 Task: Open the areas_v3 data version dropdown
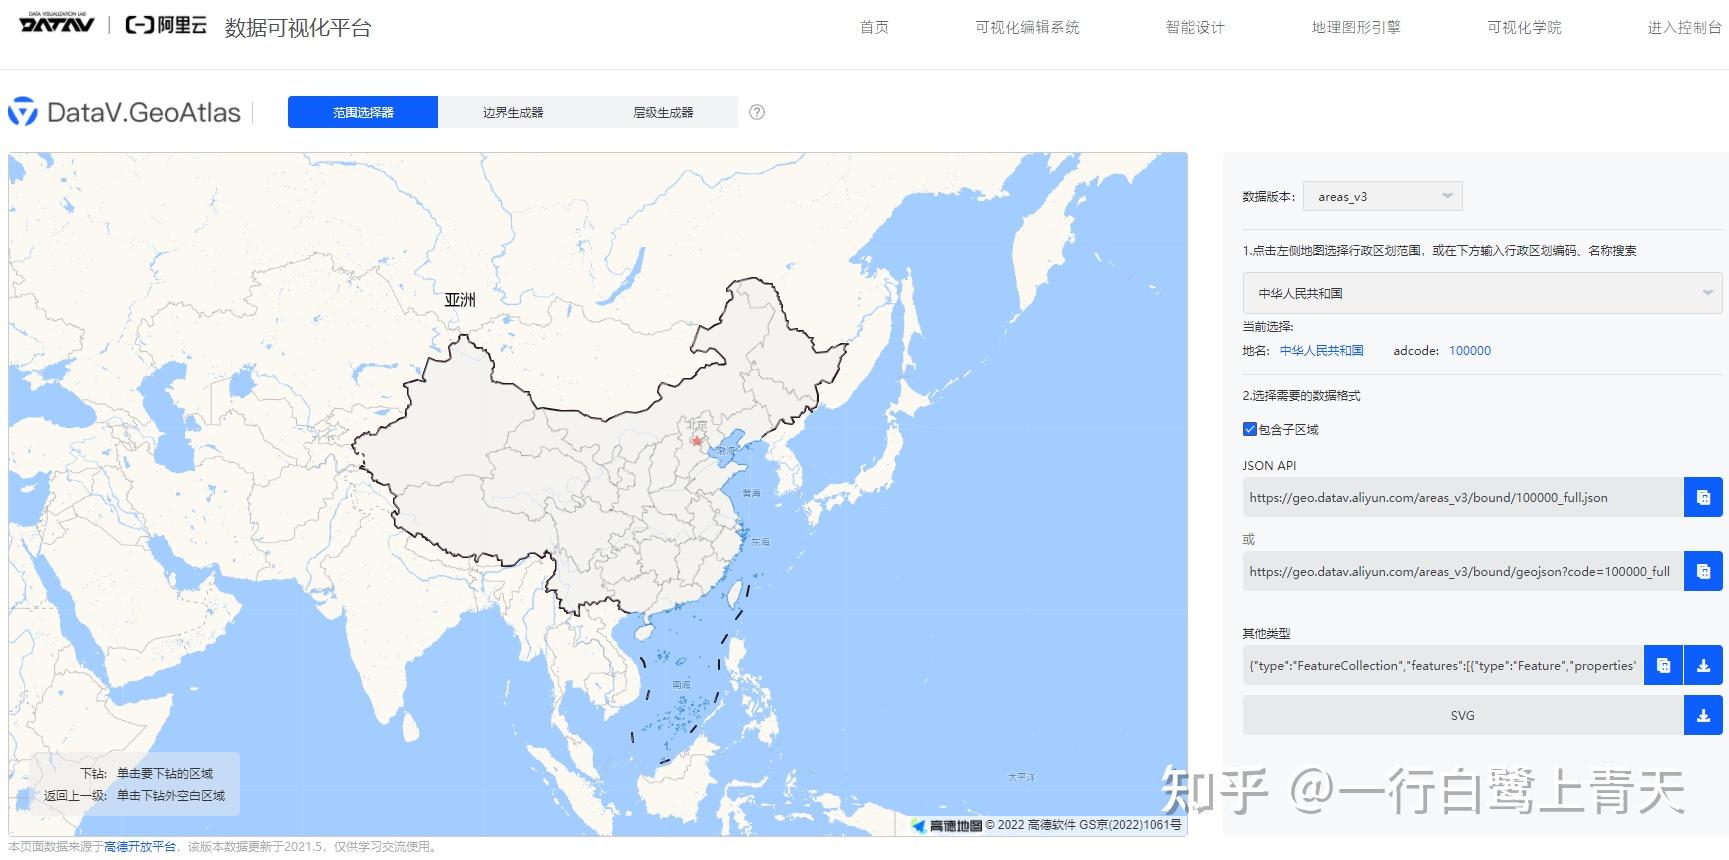pos(1382,196)
